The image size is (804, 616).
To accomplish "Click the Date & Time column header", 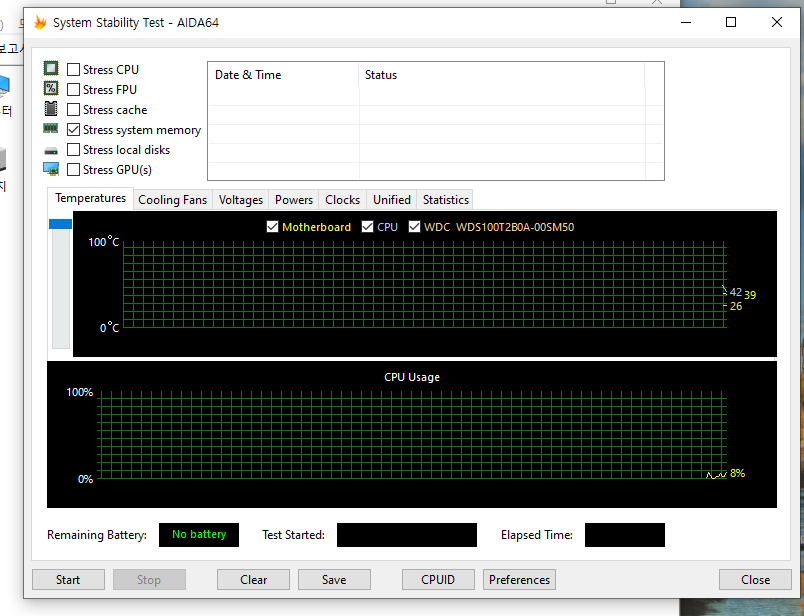I will [283, 75].
